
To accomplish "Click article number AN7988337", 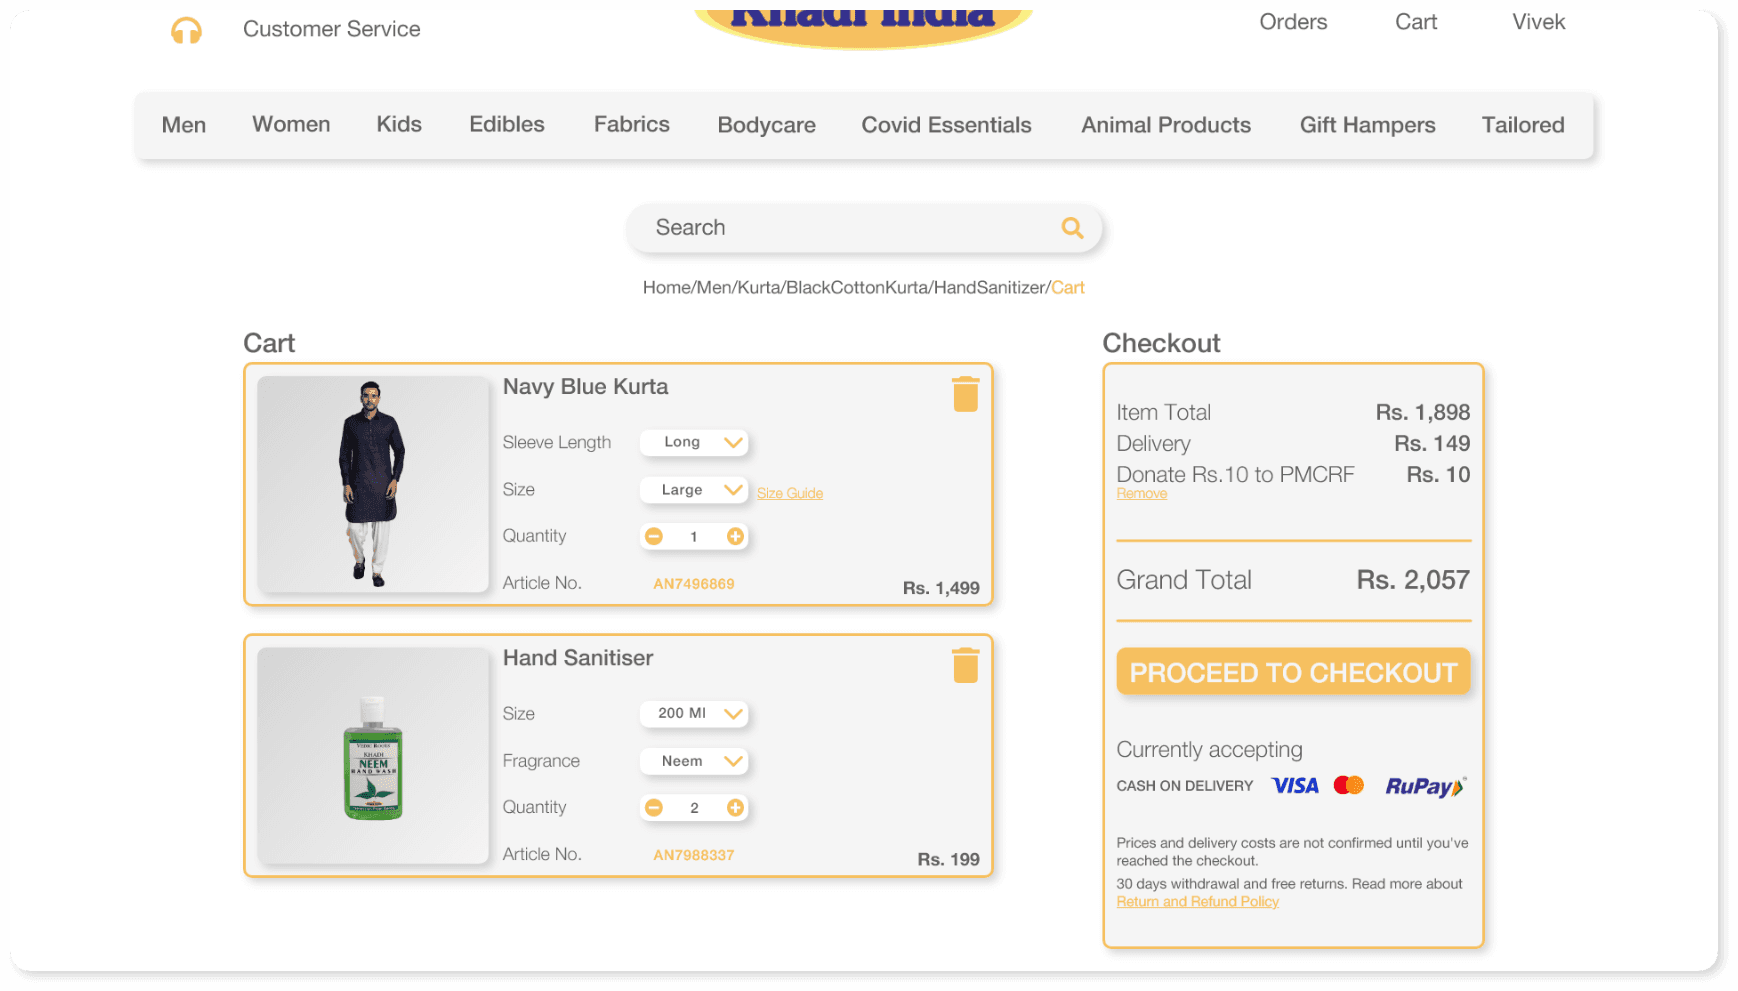I will pos(694,855).
